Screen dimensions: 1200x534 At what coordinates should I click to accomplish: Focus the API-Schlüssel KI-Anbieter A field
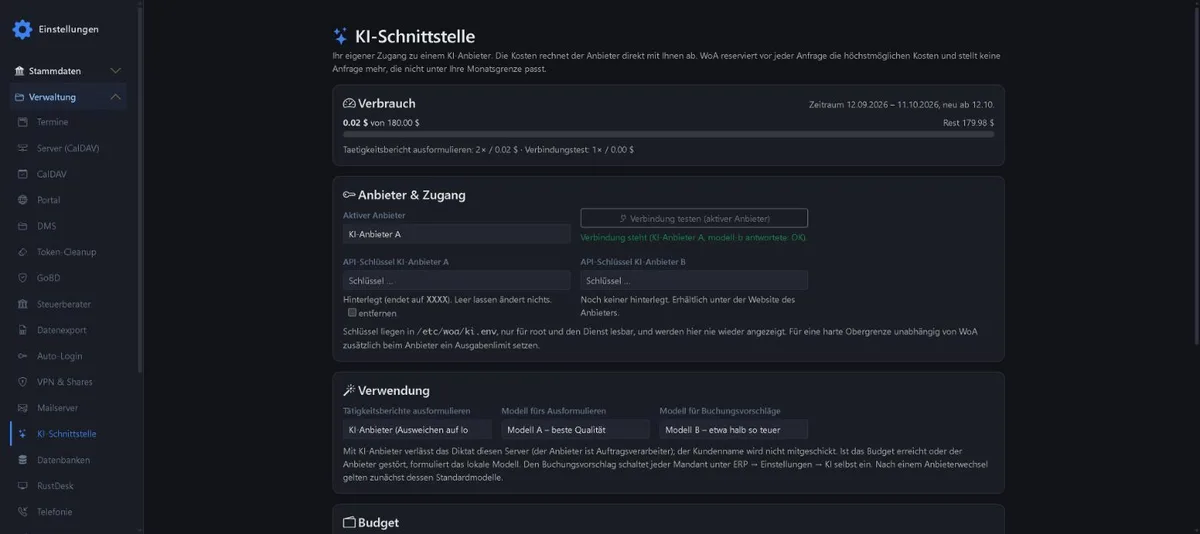click(x=456, y=280)
